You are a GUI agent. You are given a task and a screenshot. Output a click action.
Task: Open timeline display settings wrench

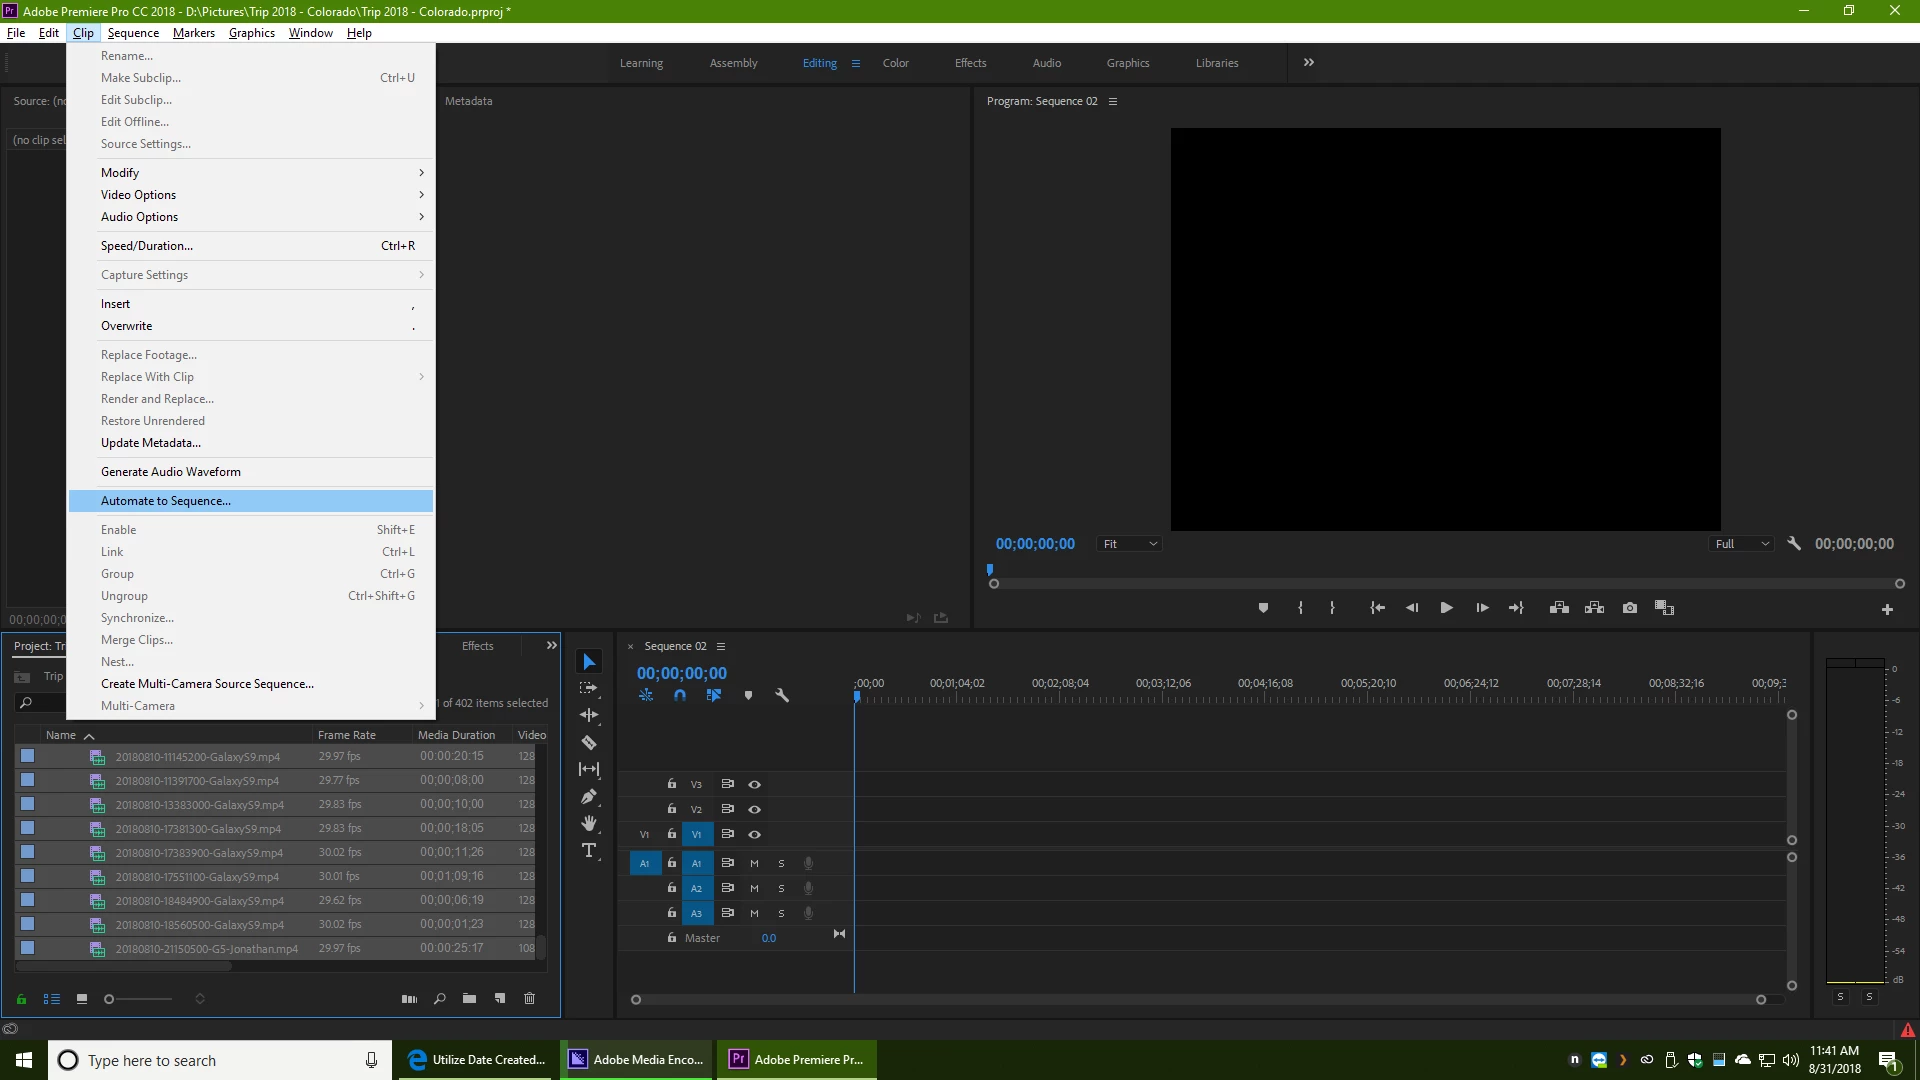782,695
